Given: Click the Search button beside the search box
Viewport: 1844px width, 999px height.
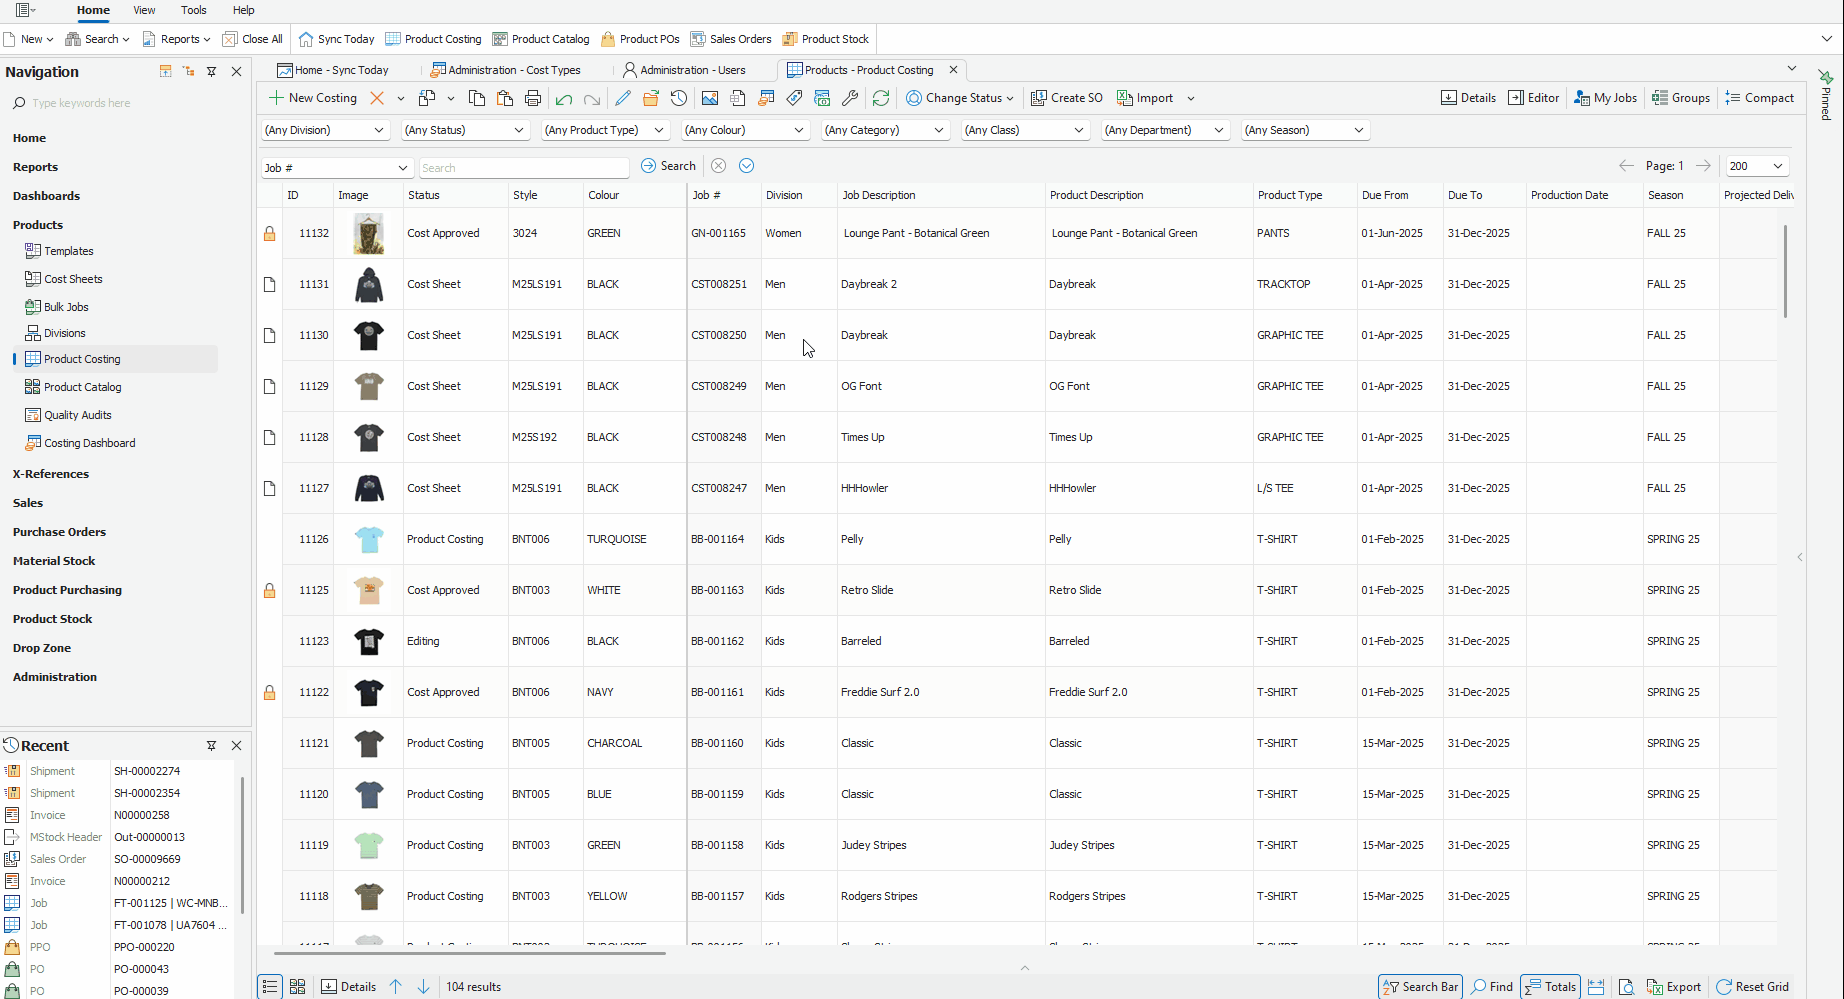Looking at the screenshot, I should pos(668,166).
